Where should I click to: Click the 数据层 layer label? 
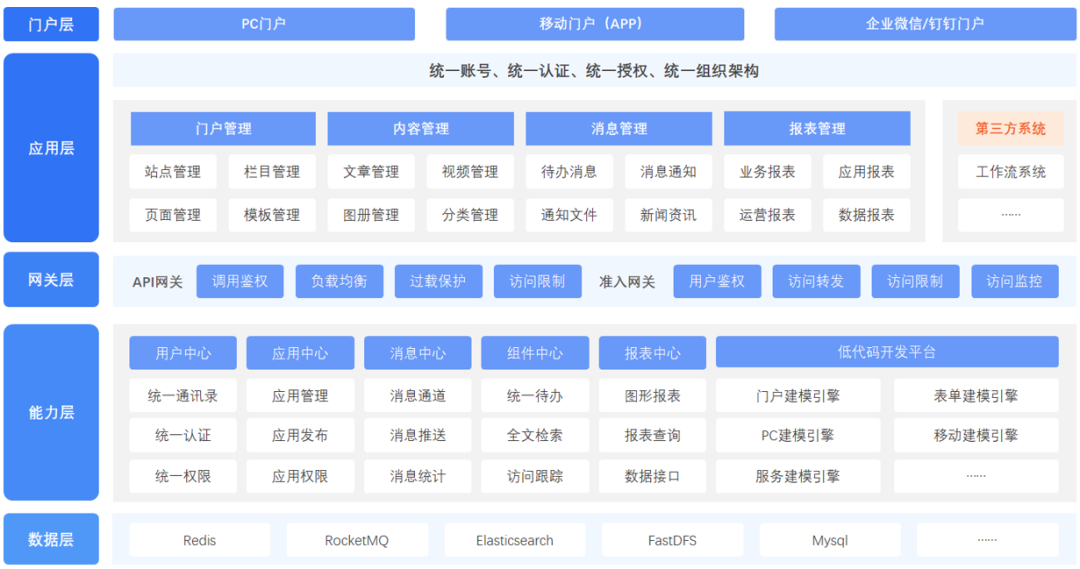point(51,540)
